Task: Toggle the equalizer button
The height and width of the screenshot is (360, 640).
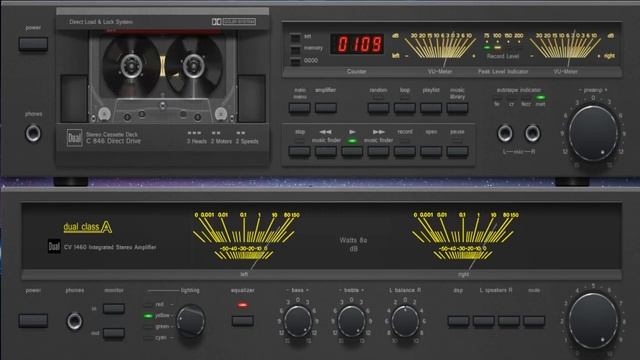Action: (x=242, y=321)
